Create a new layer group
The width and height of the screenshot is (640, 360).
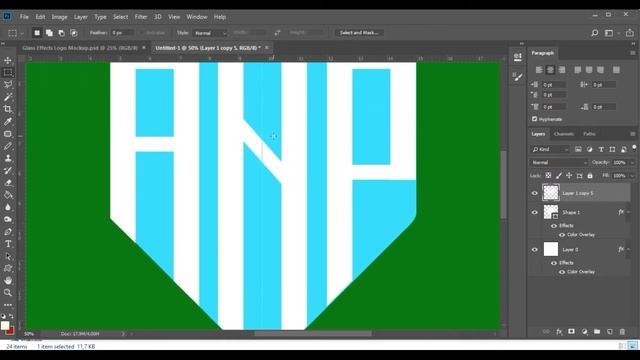coord(597,332)
